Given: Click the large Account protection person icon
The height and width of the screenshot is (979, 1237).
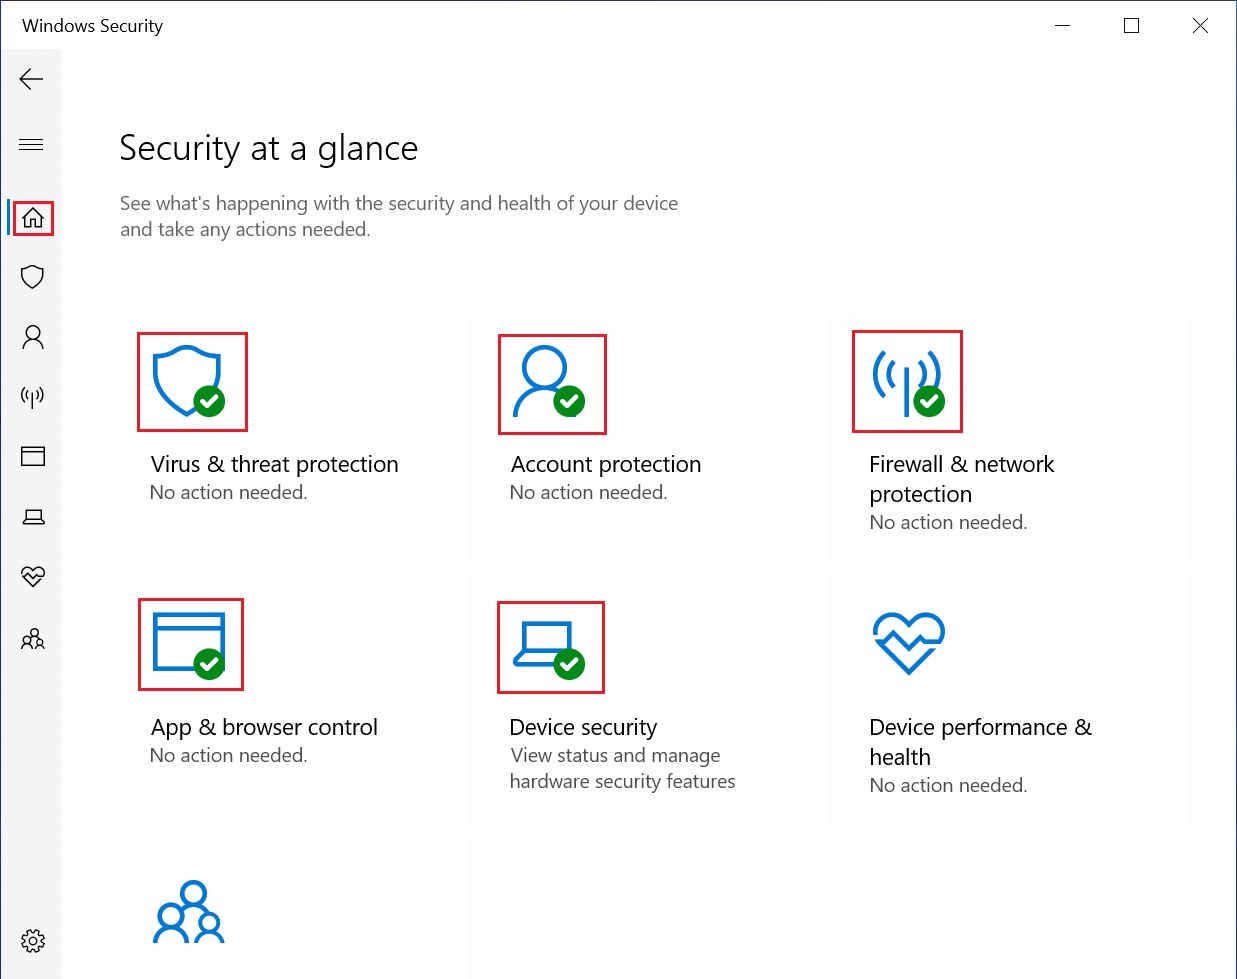Looking at the screenshot, I should coord(549,382).
